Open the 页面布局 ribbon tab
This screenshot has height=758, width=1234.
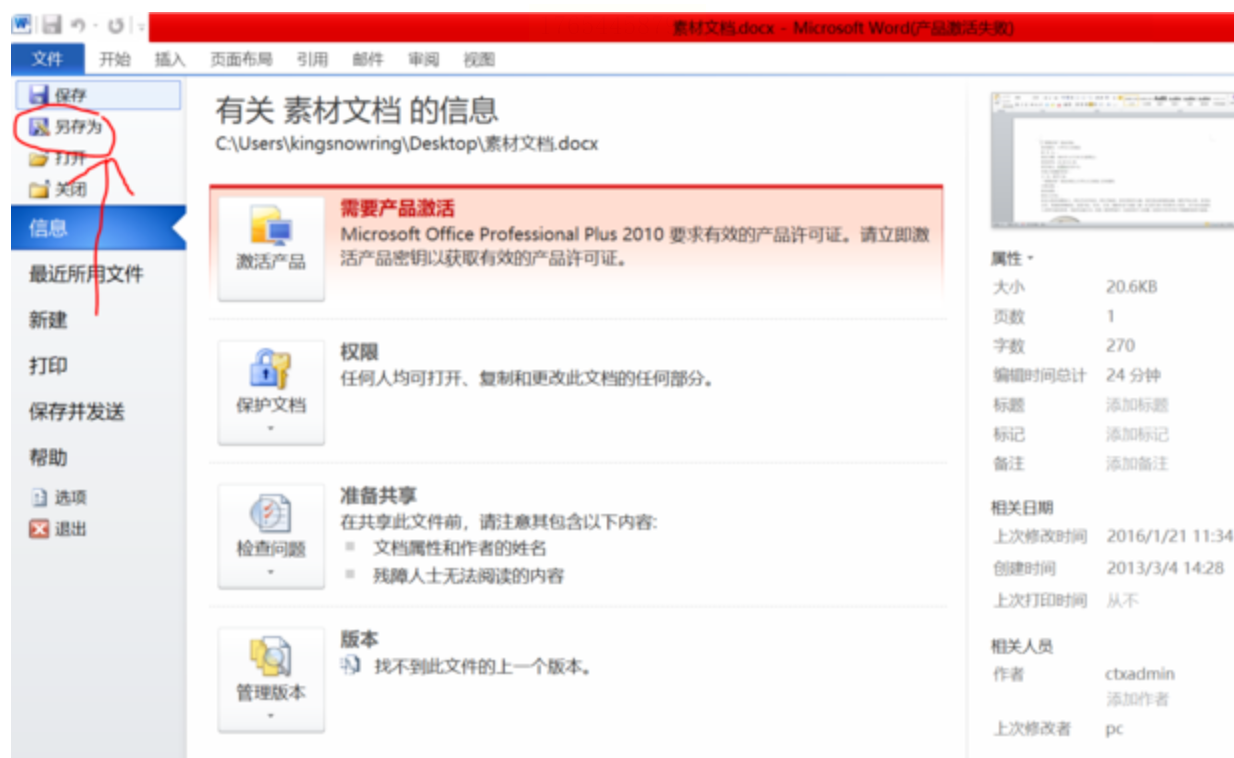(241, 60)
